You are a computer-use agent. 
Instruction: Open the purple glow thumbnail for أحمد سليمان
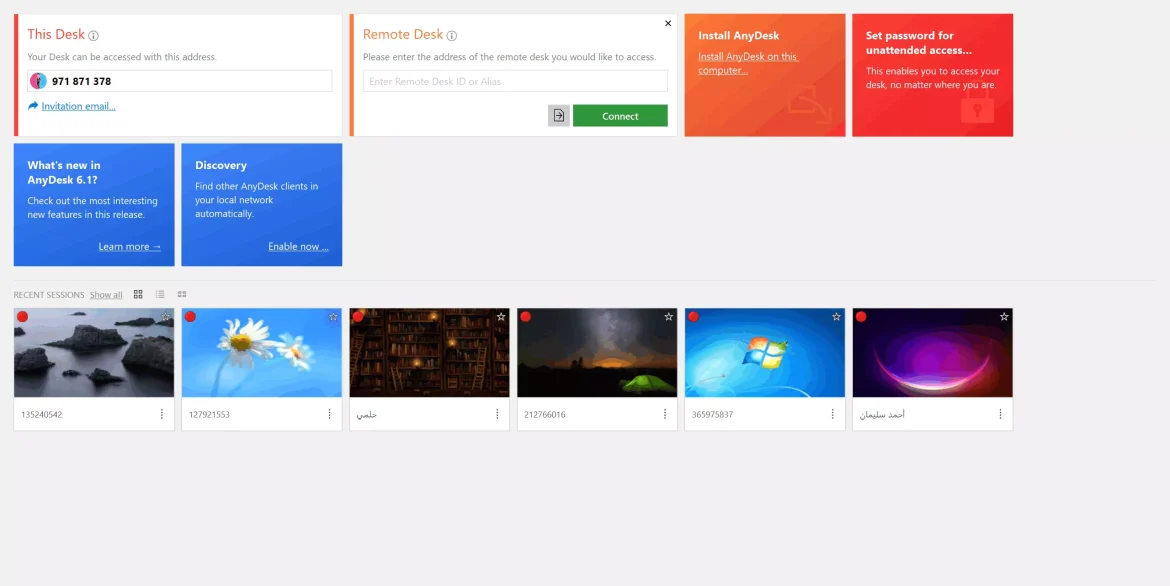(x=933, y=352)
